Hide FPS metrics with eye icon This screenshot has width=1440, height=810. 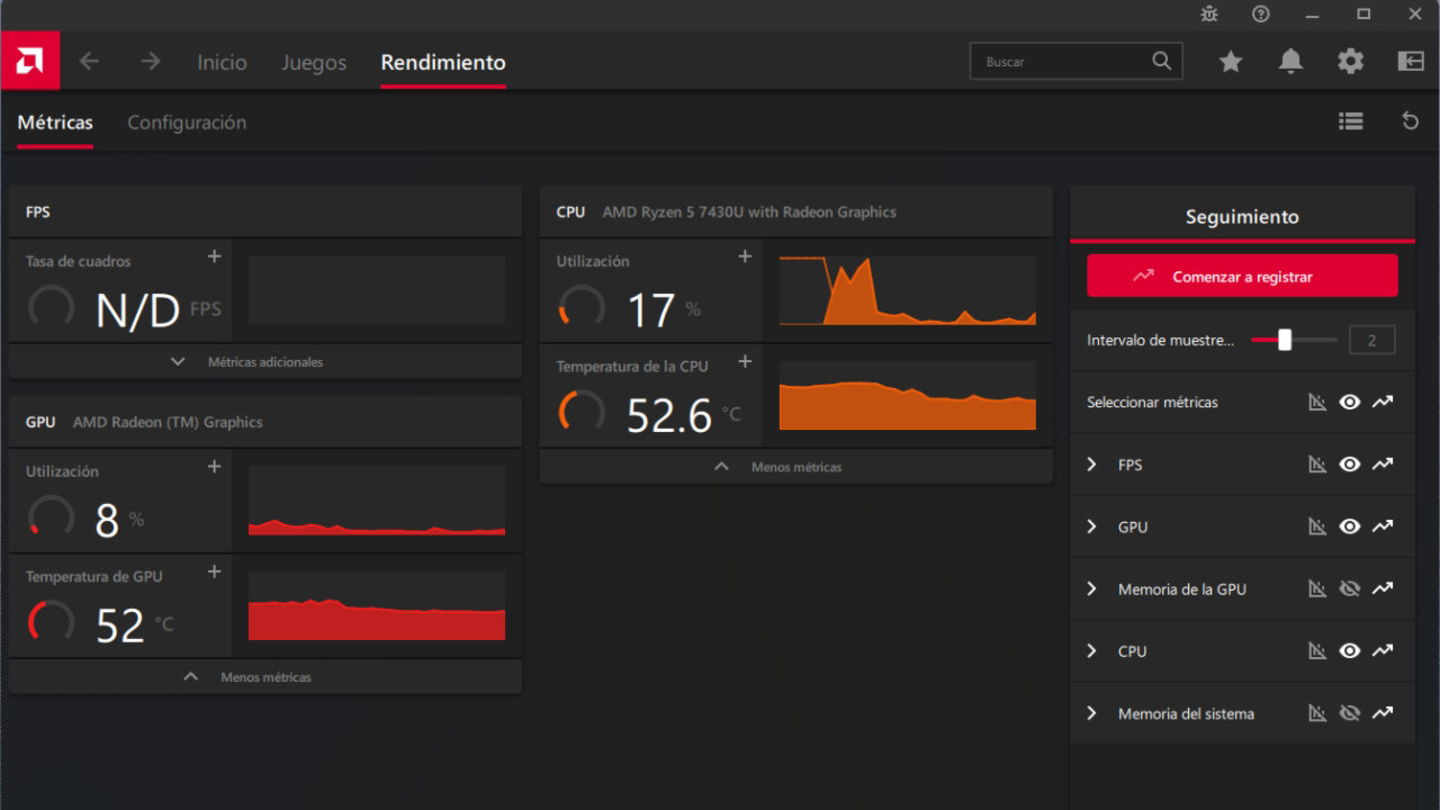tap(1350, 464)
